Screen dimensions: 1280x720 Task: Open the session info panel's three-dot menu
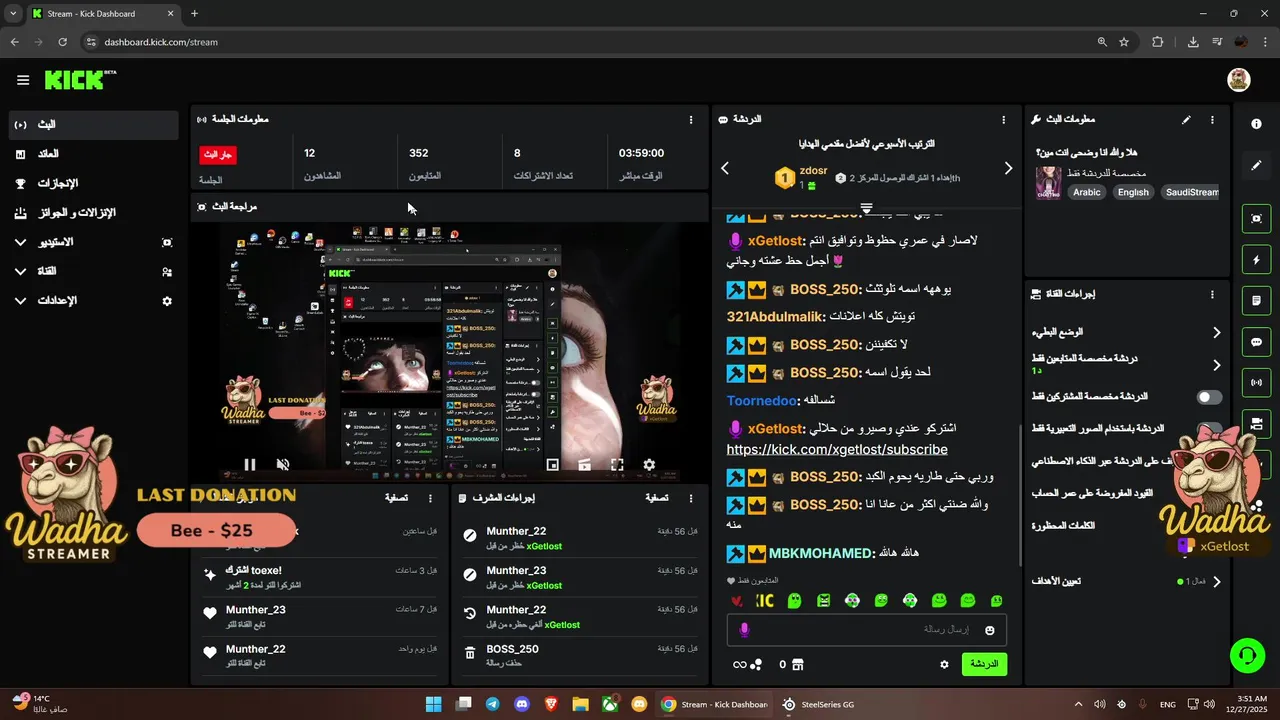[691, 120]
